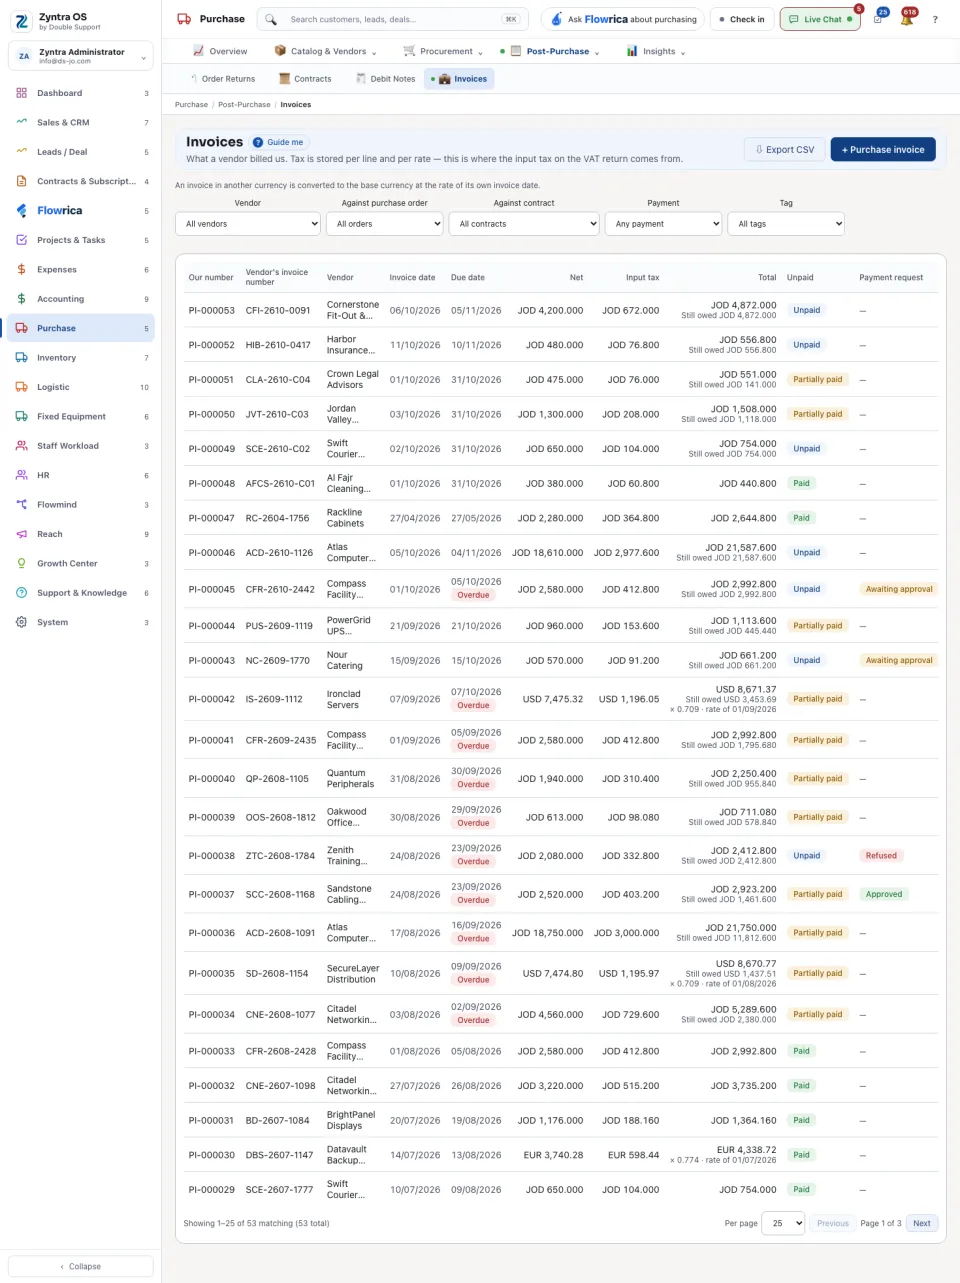Screen dimensions: 960x1283
Task: Open Contracts & Subscriptions sidebar icon
Action: coord(21,181)
